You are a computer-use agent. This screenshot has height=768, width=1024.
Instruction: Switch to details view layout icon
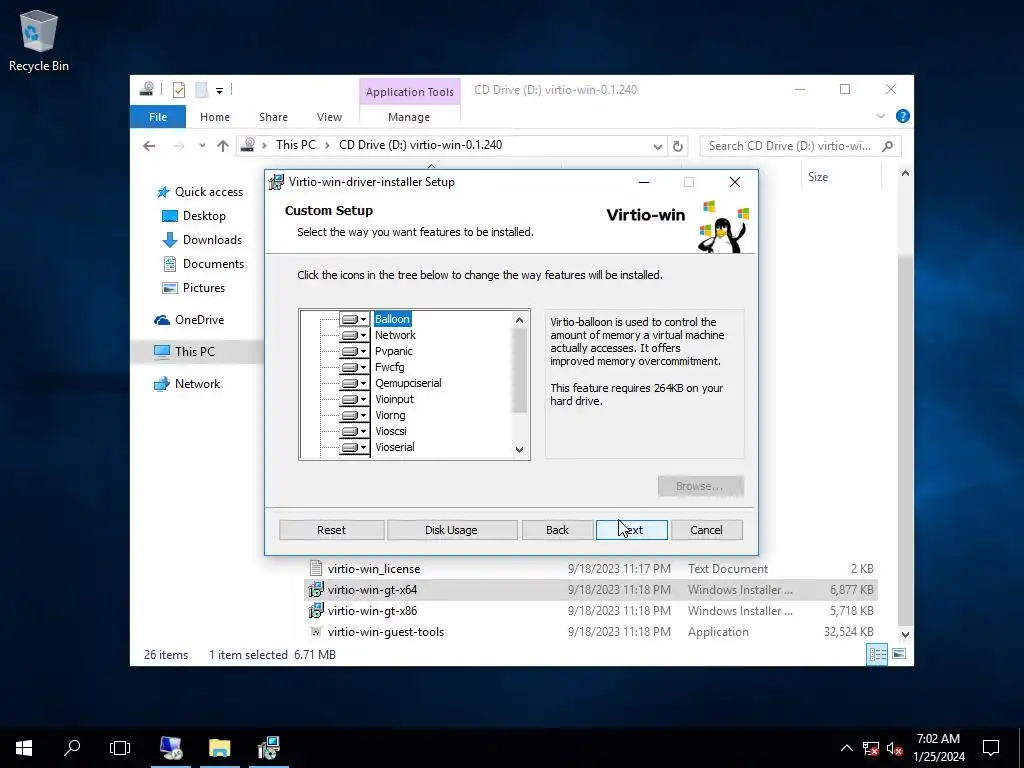coord(877,654)
